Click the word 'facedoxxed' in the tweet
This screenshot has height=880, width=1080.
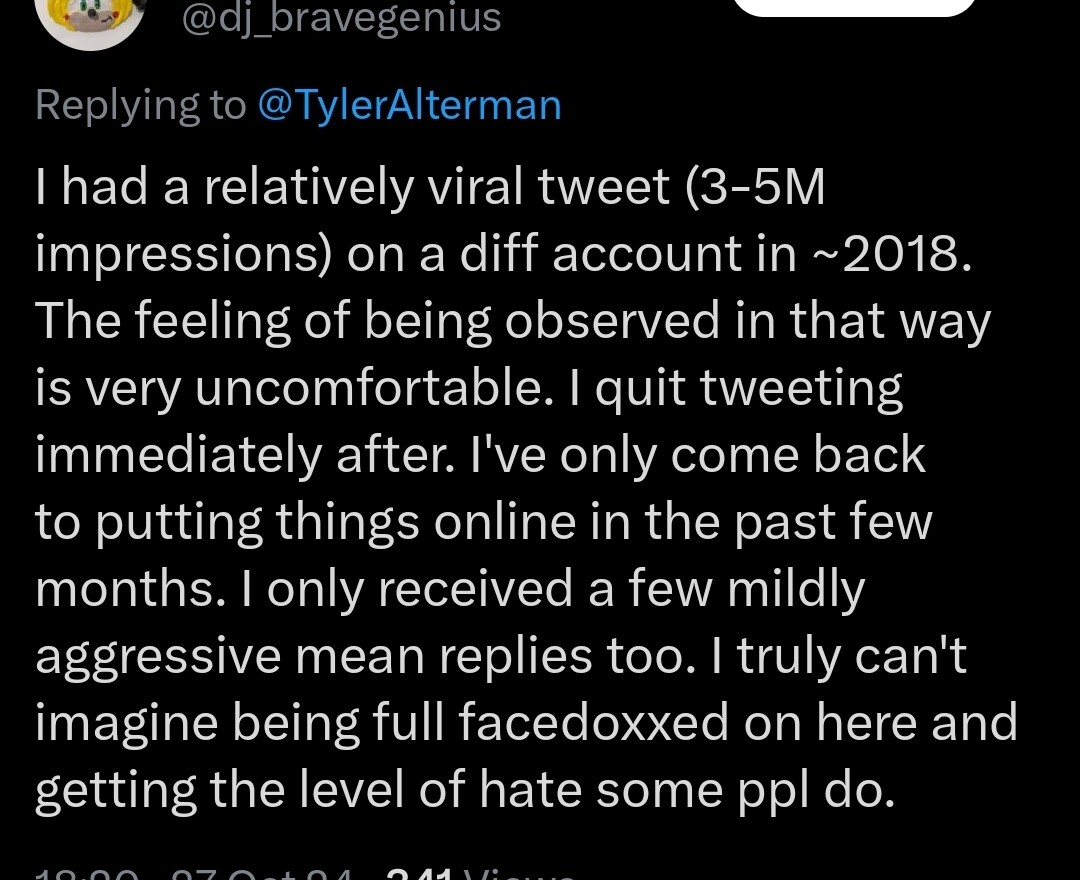click(x=593, y=722)
